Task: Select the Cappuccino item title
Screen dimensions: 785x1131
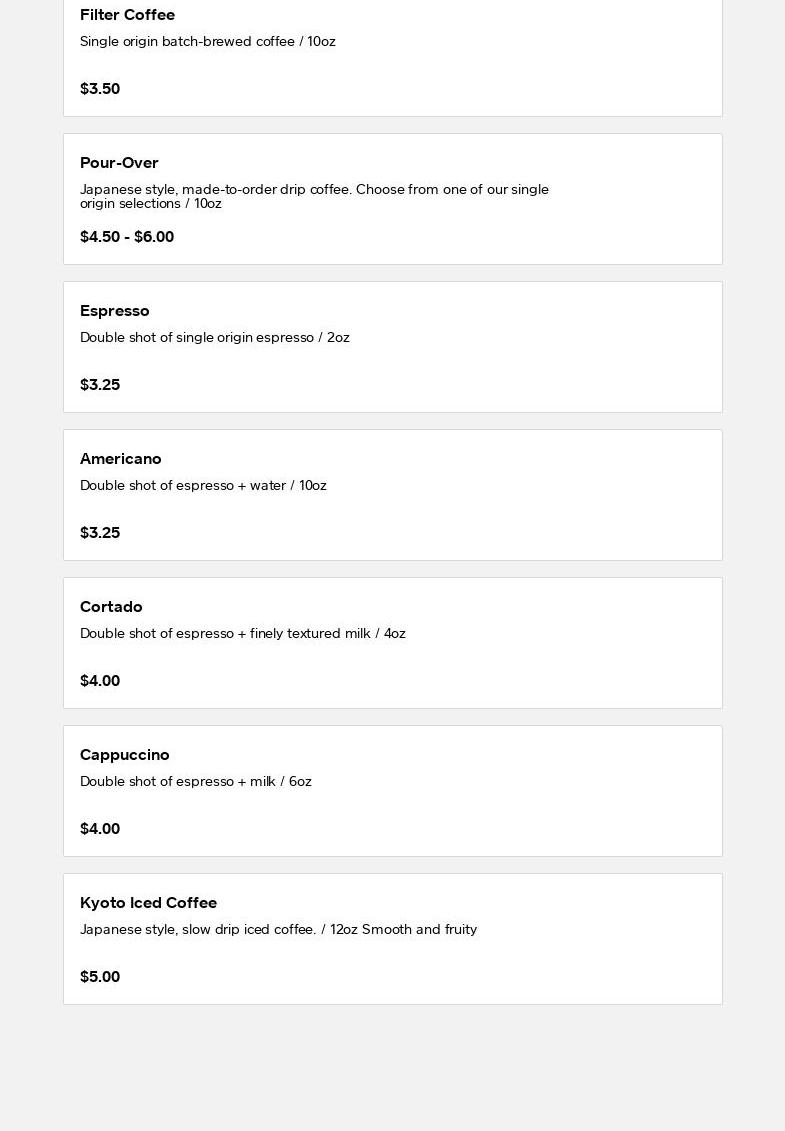Action: pyautogui.click(x=125, y=755)
